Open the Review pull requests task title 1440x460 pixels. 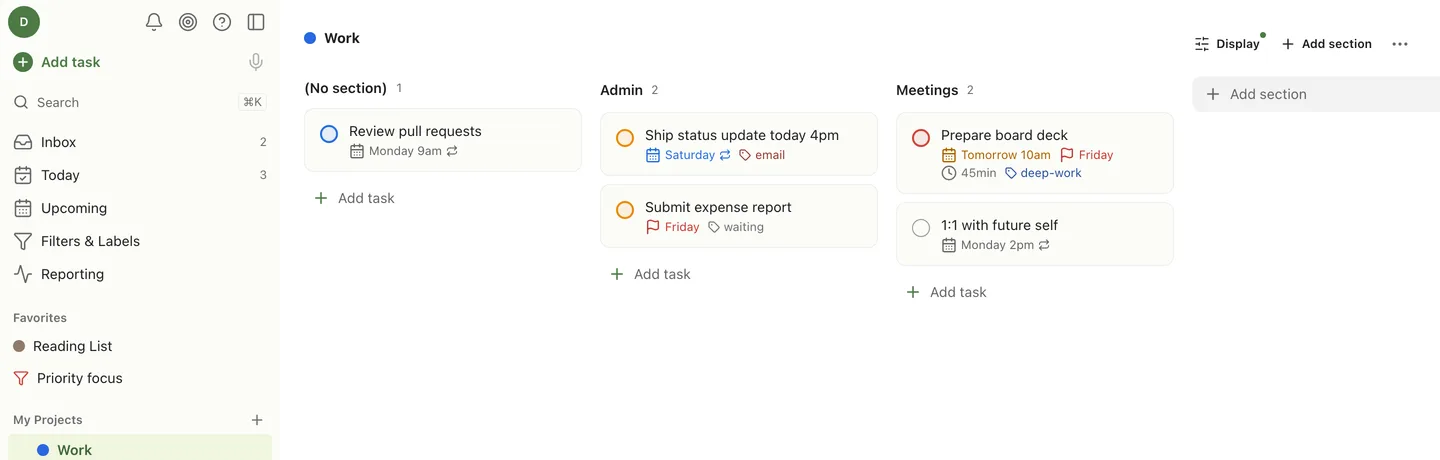(415, 131)
